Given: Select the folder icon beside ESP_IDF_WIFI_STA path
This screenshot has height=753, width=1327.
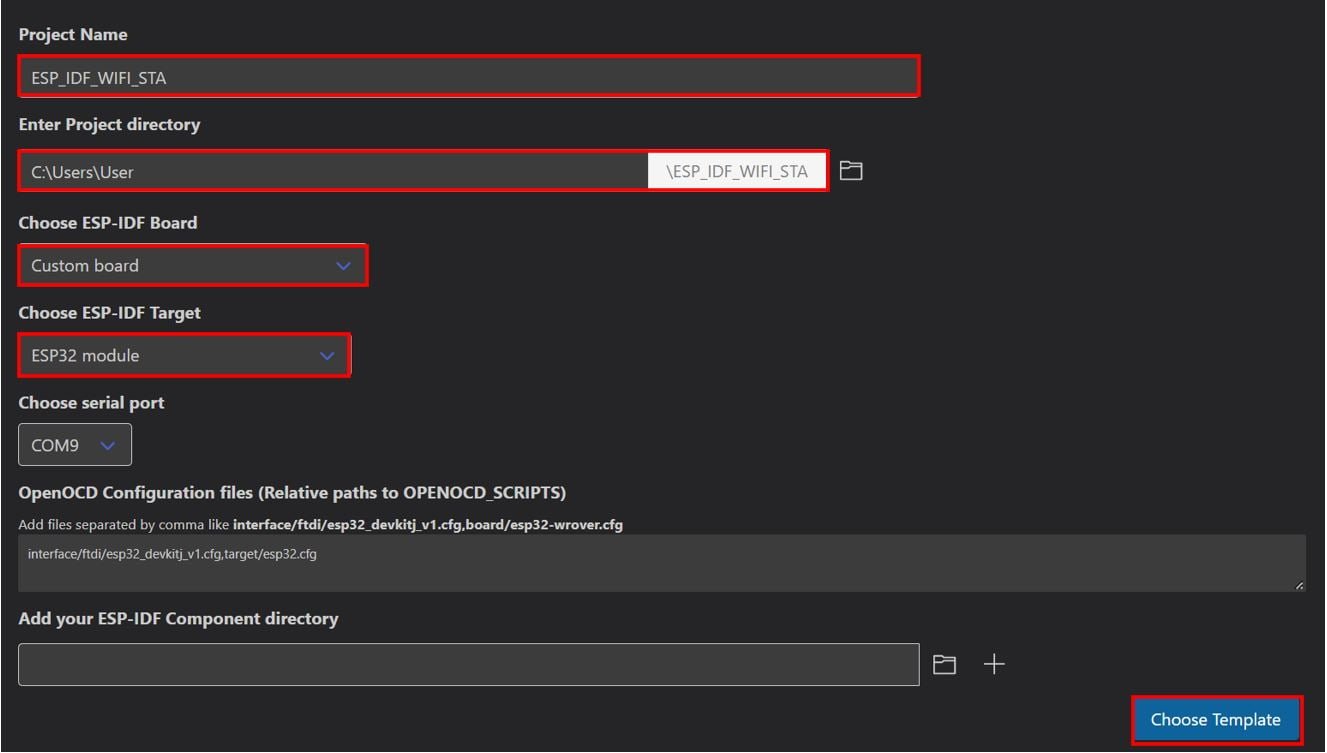Looking at the screenshot, I should pos(849,170).
